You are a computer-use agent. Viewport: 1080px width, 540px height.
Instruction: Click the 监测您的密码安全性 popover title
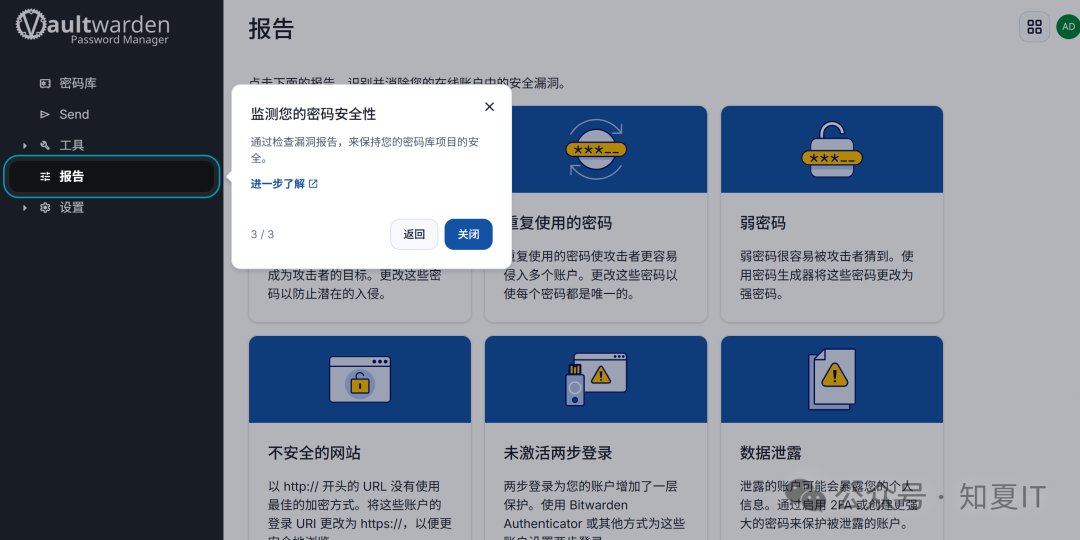click(313, 114)
